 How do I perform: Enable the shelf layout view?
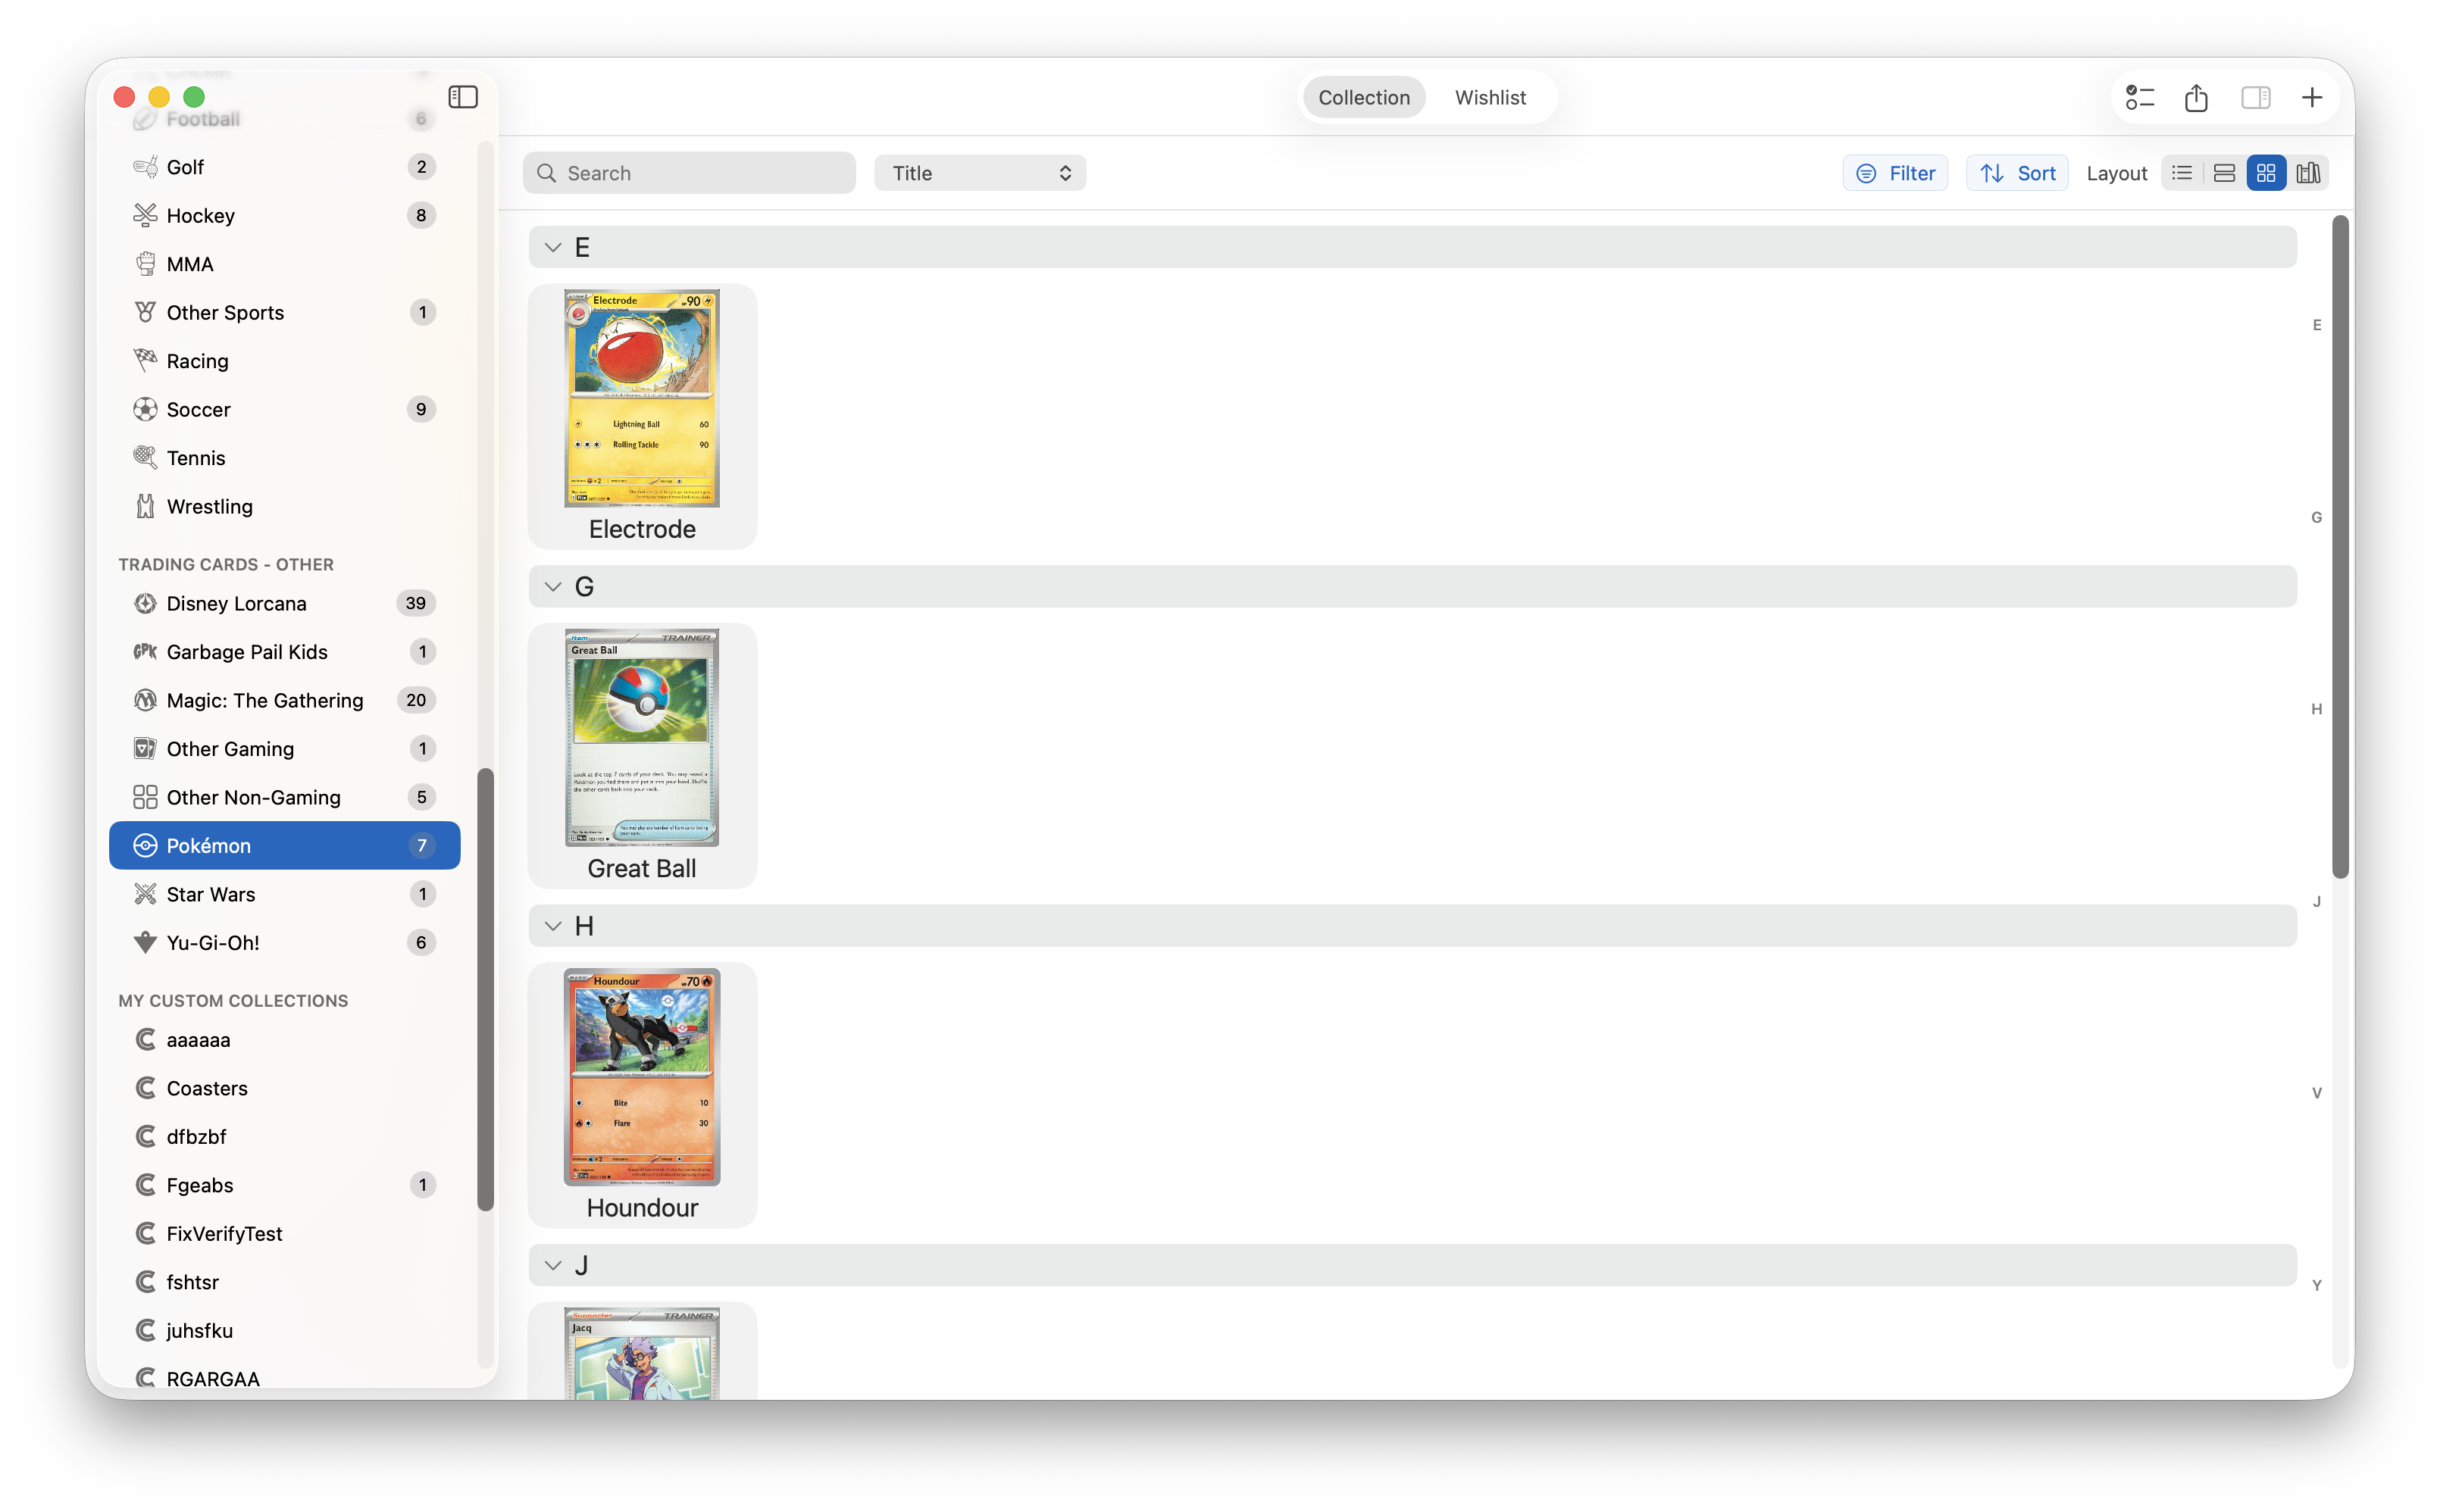click(x=2308, y=172)
